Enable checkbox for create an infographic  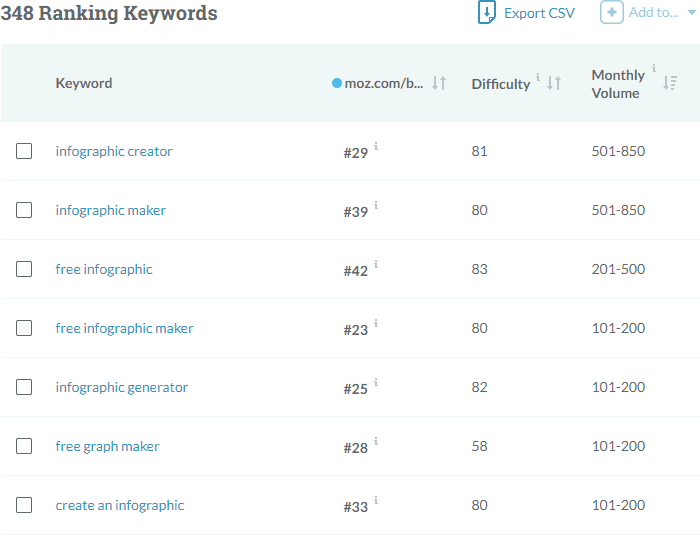coord(24,505)
